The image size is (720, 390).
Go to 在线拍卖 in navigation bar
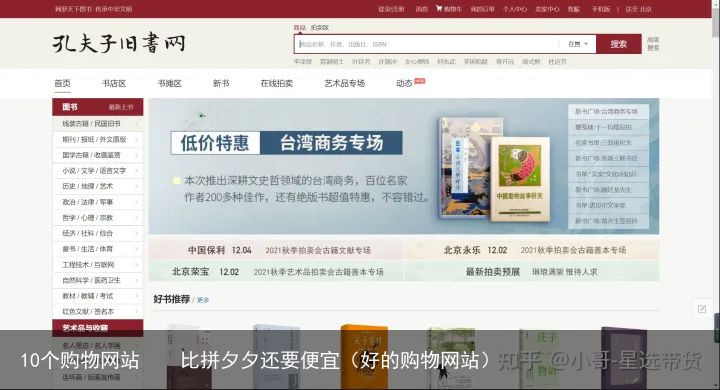tap(276, 83)
